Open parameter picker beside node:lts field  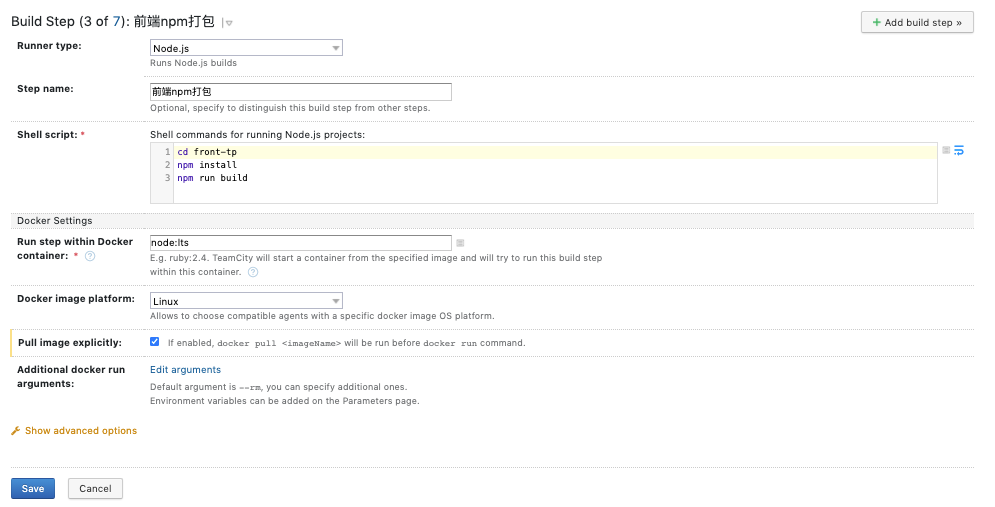coord(460,242)
